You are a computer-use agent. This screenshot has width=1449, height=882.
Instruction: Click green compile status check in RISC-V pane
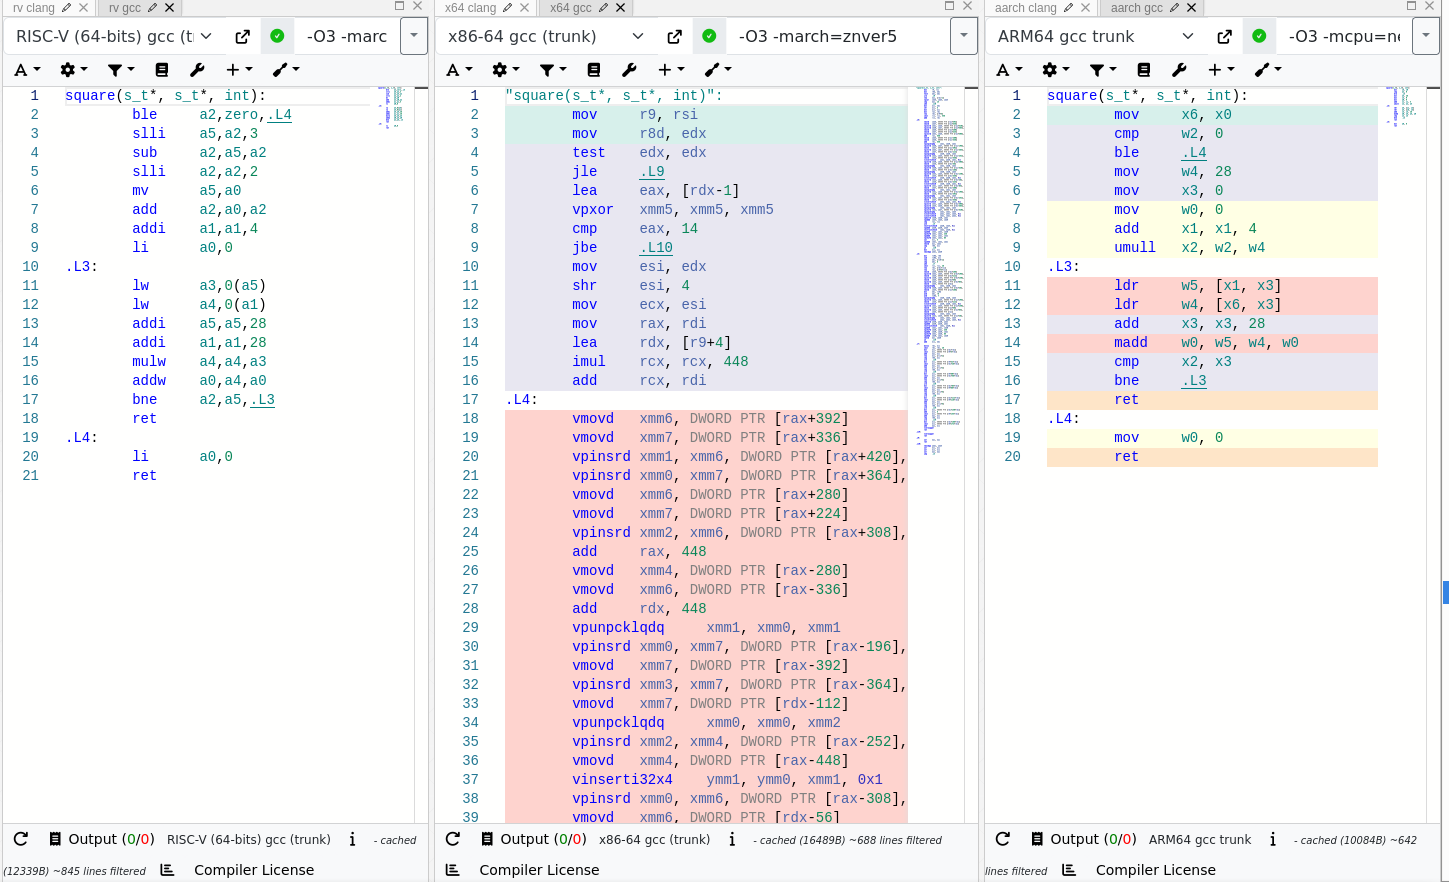[x=277, y=36]
